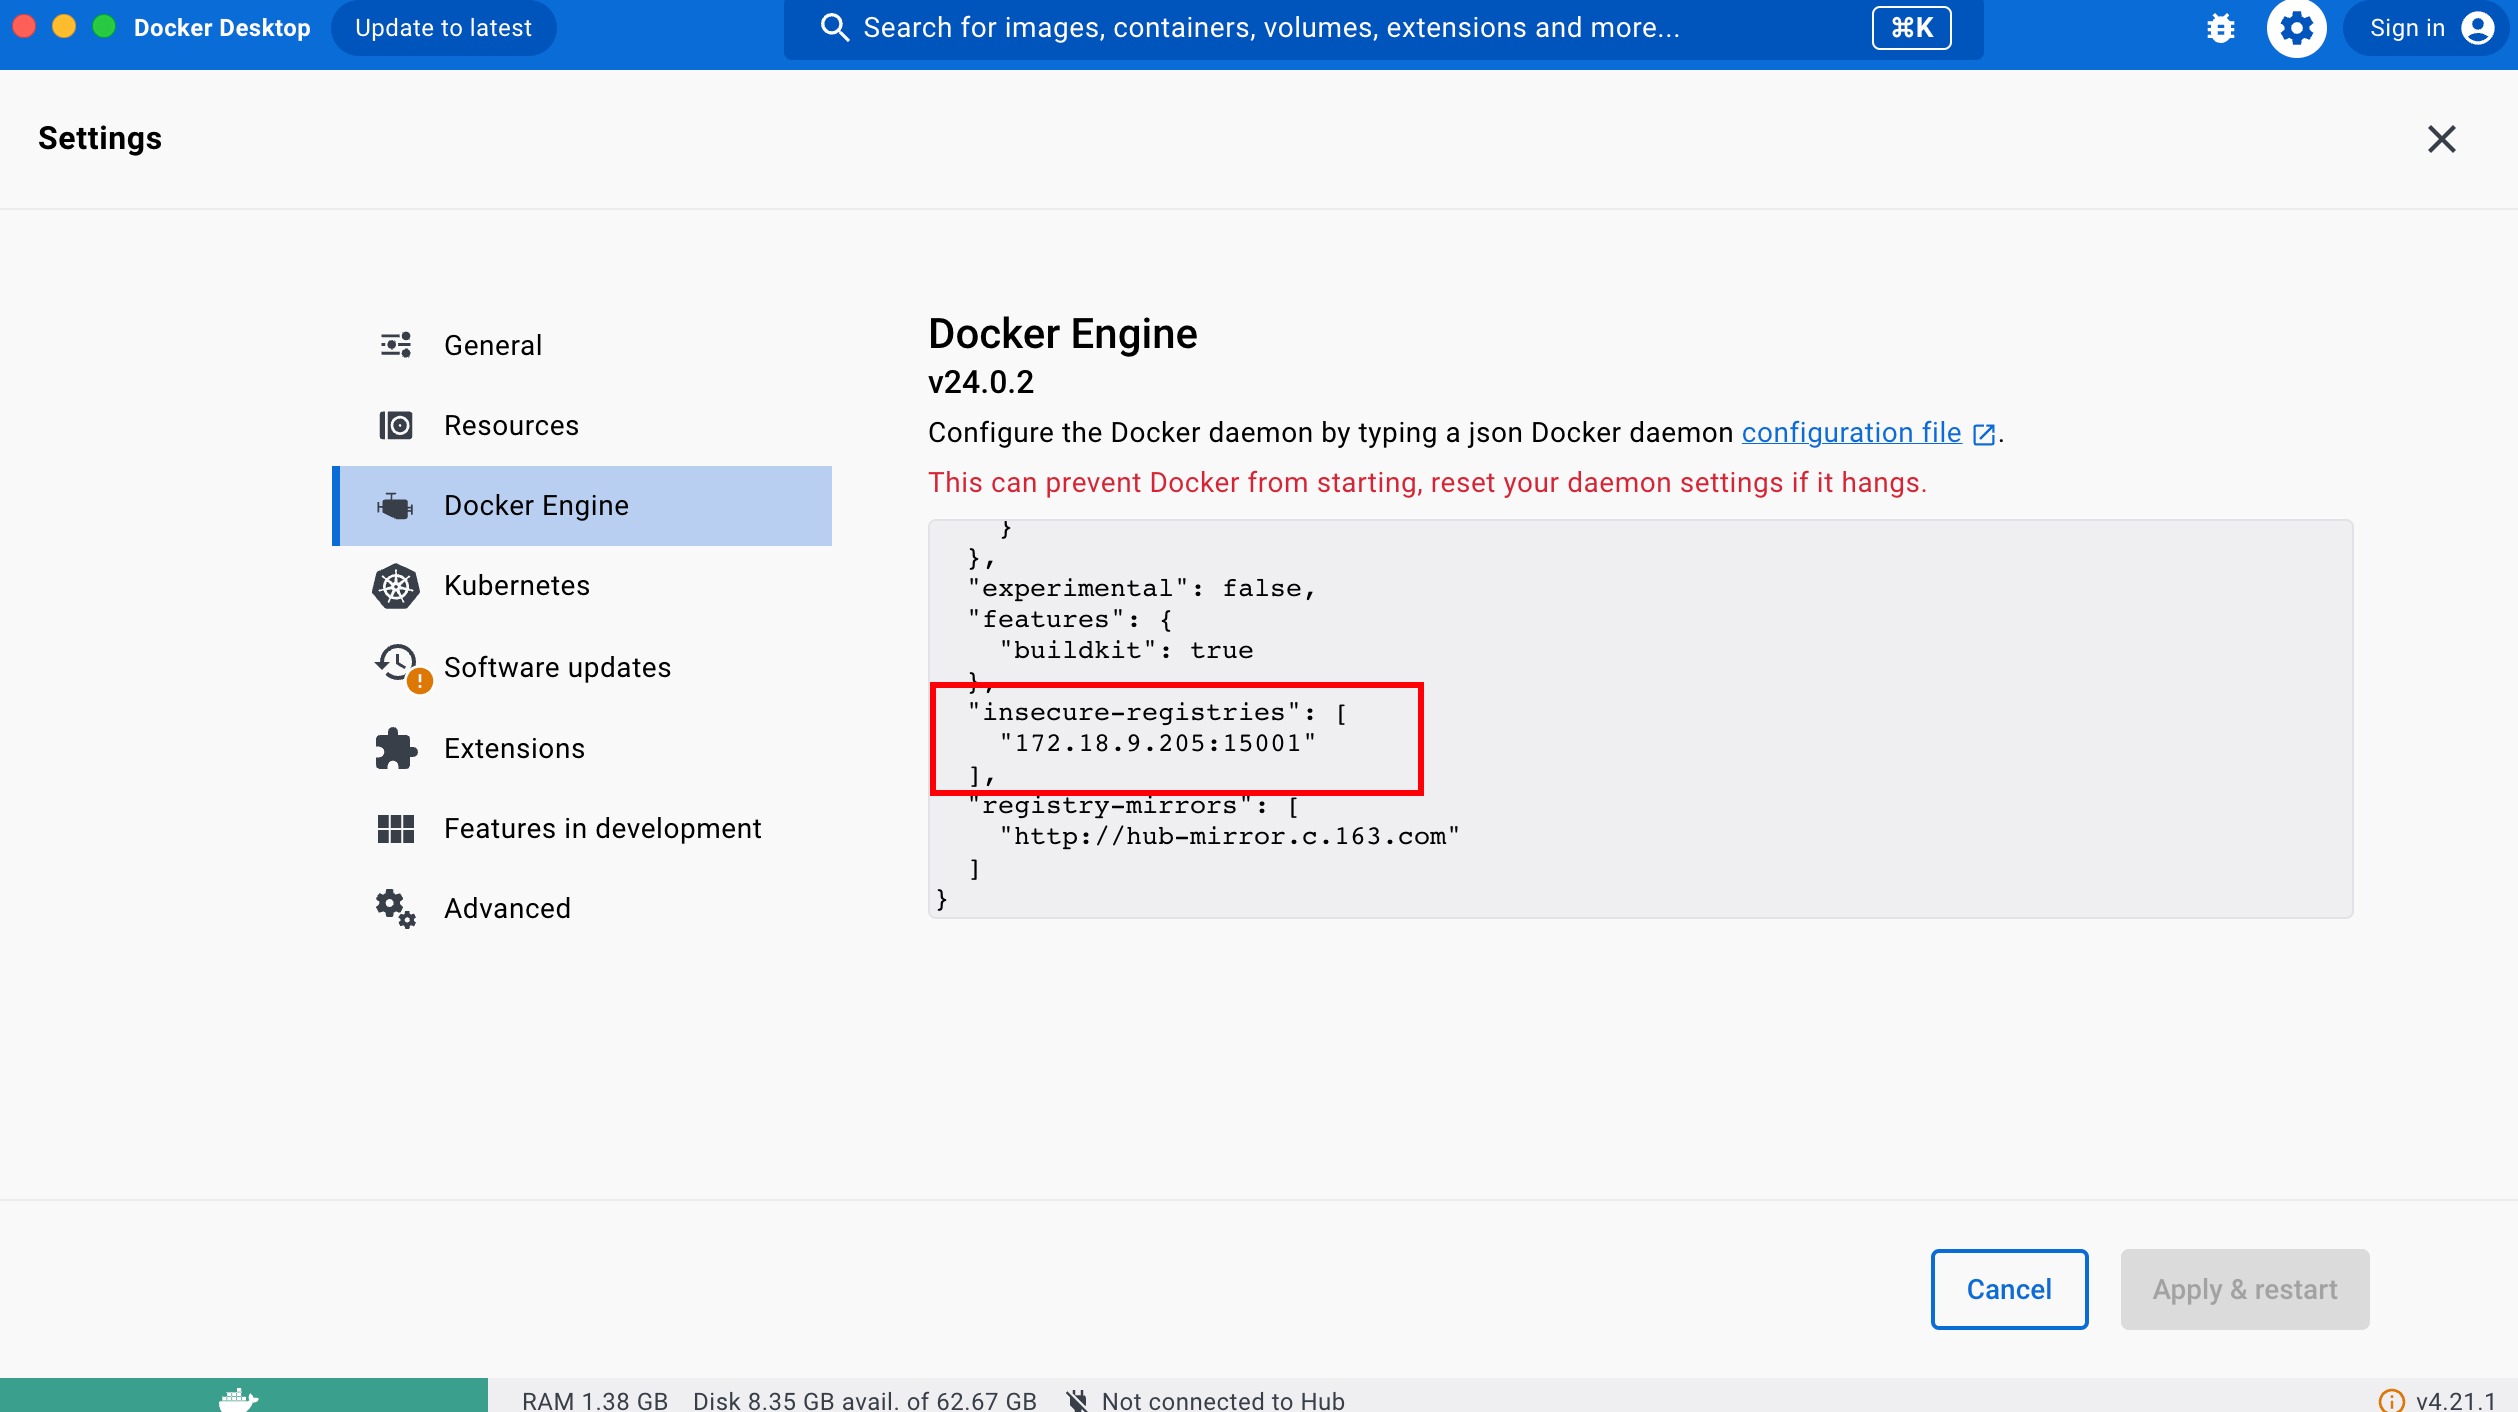Open the Extensions settings section
2518x1412 pixels.
(x=582, y=748)
